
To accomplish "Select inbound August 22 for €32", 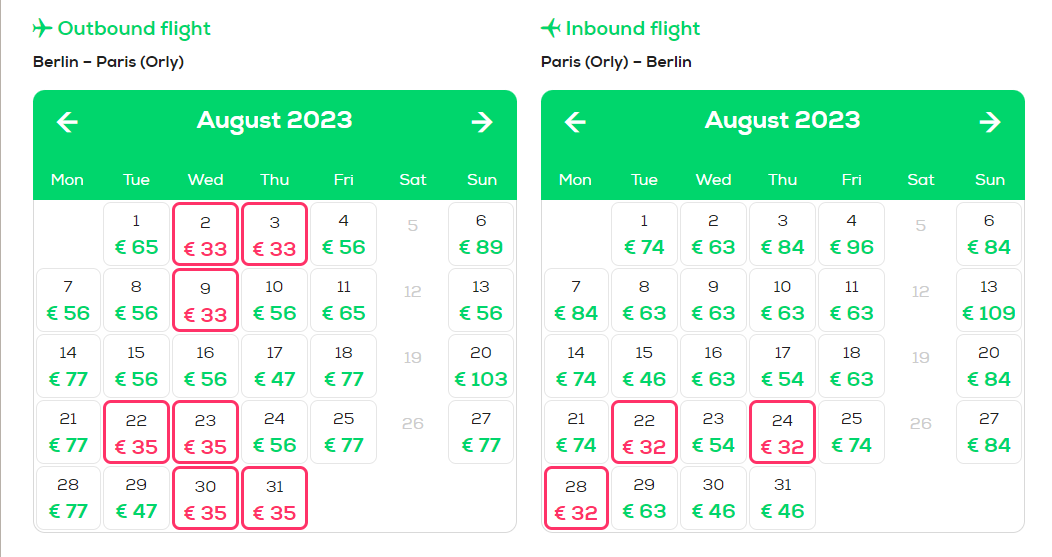I will tap(644, 432).
